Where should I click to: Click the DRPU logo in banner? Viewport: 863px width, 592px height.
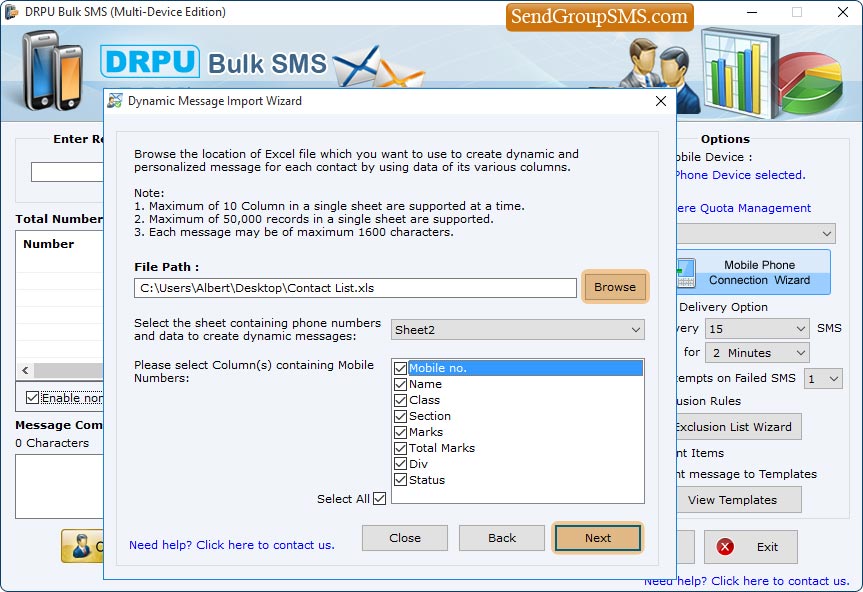point(150,62)
